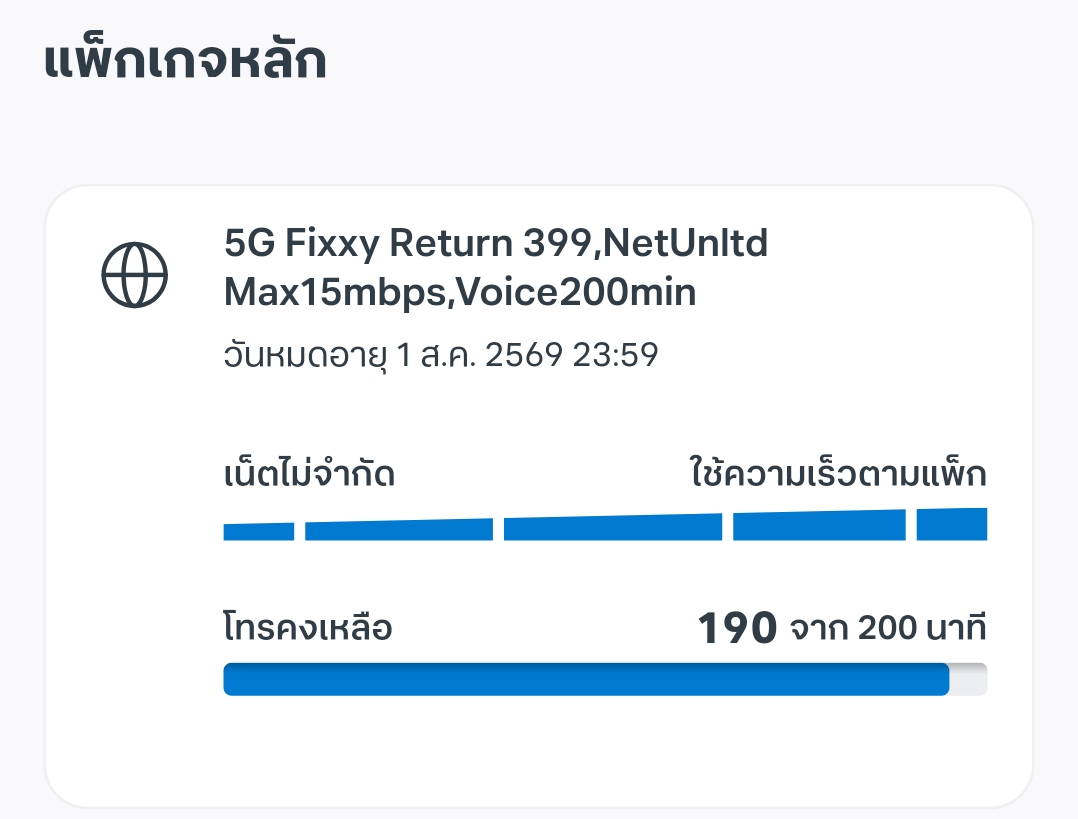Tap the โทรคงเหลือ label

[308, 629]
